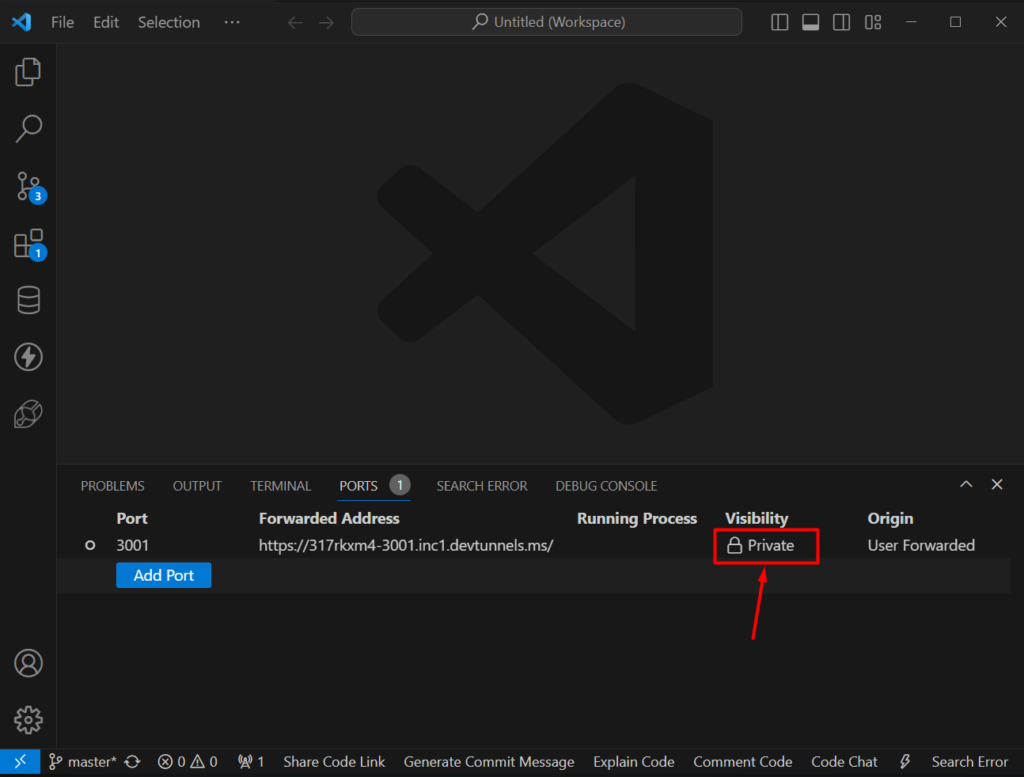Toggle bottom panel layout icon

point(810,22)
